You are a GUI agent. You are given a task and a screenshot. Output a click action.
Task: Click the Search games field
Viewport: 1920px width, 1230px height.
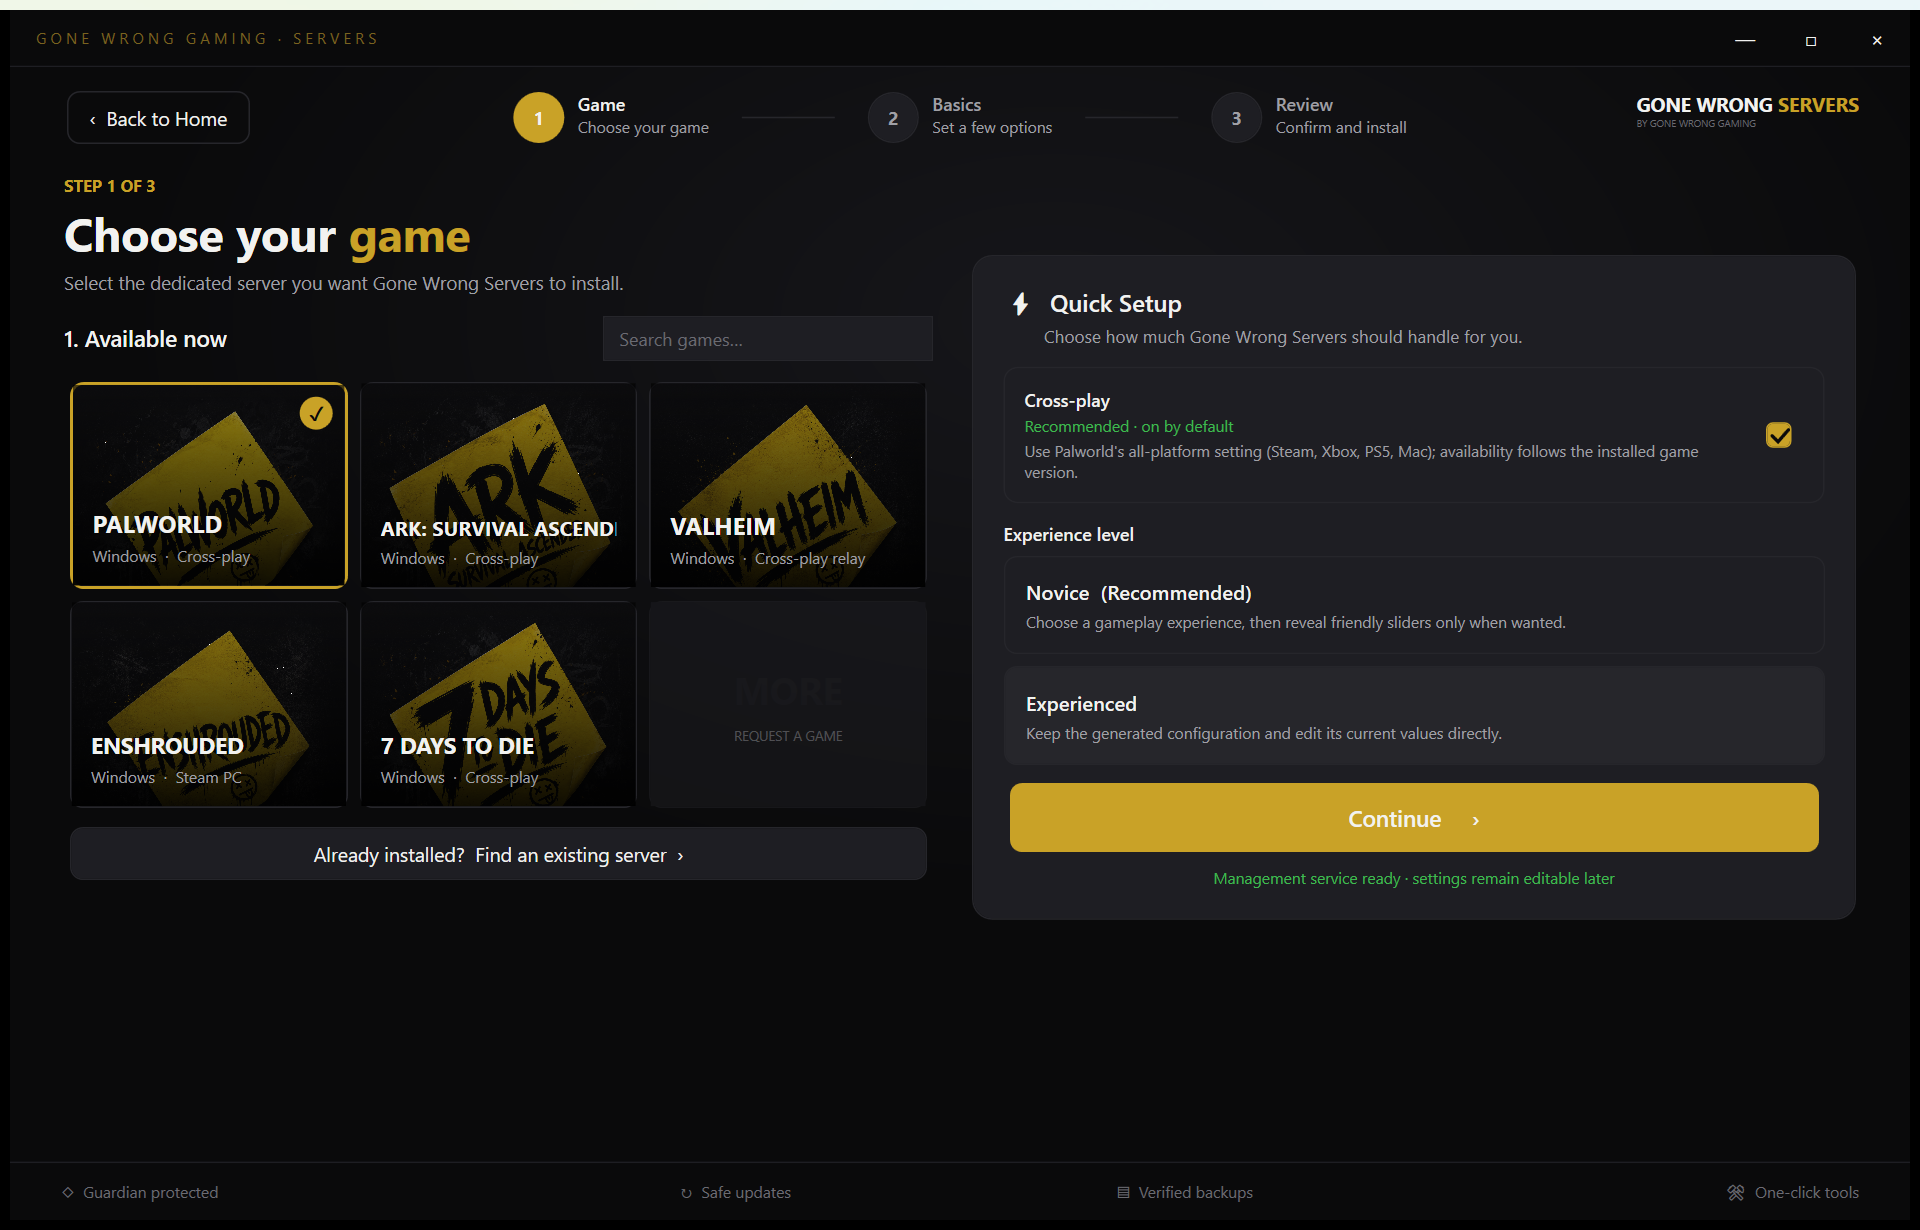pos(767,339)
